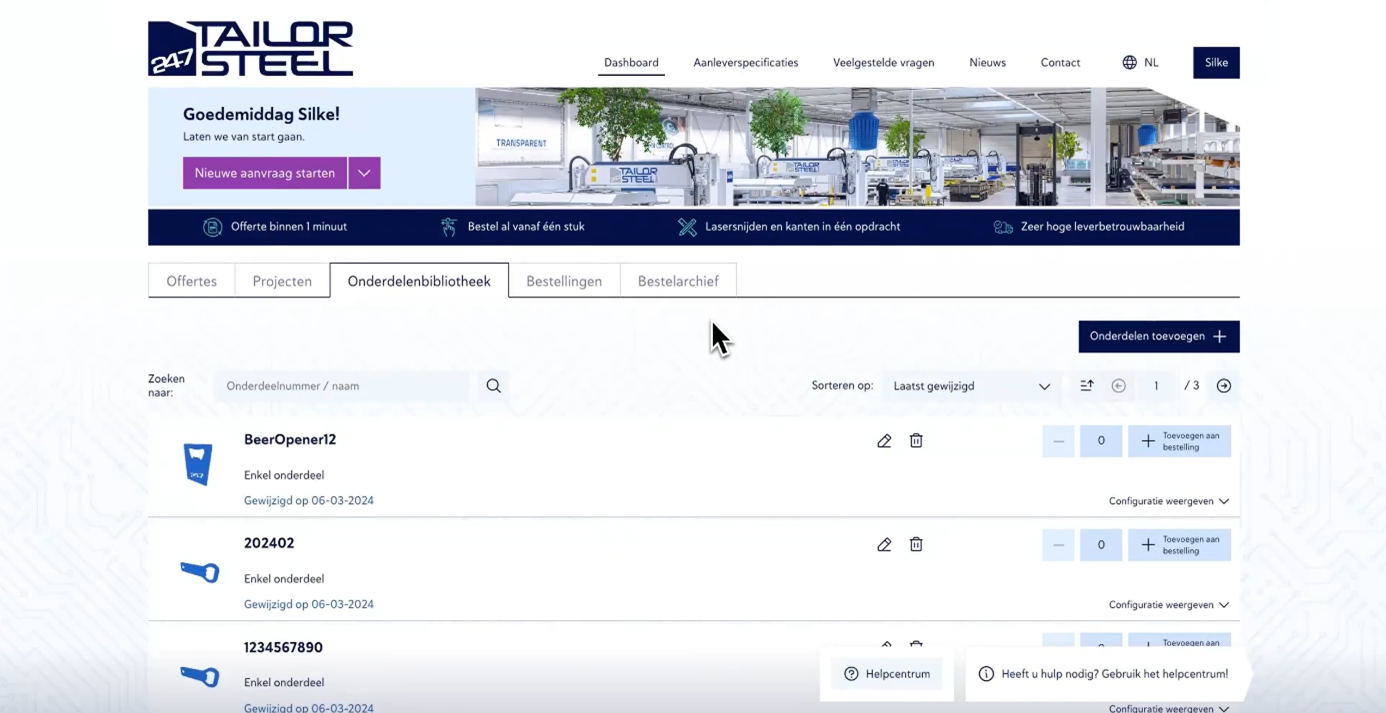The width and height of the screenshot is (1386, 713).
Task: Click the part number search input field
Action: [342, 386]
